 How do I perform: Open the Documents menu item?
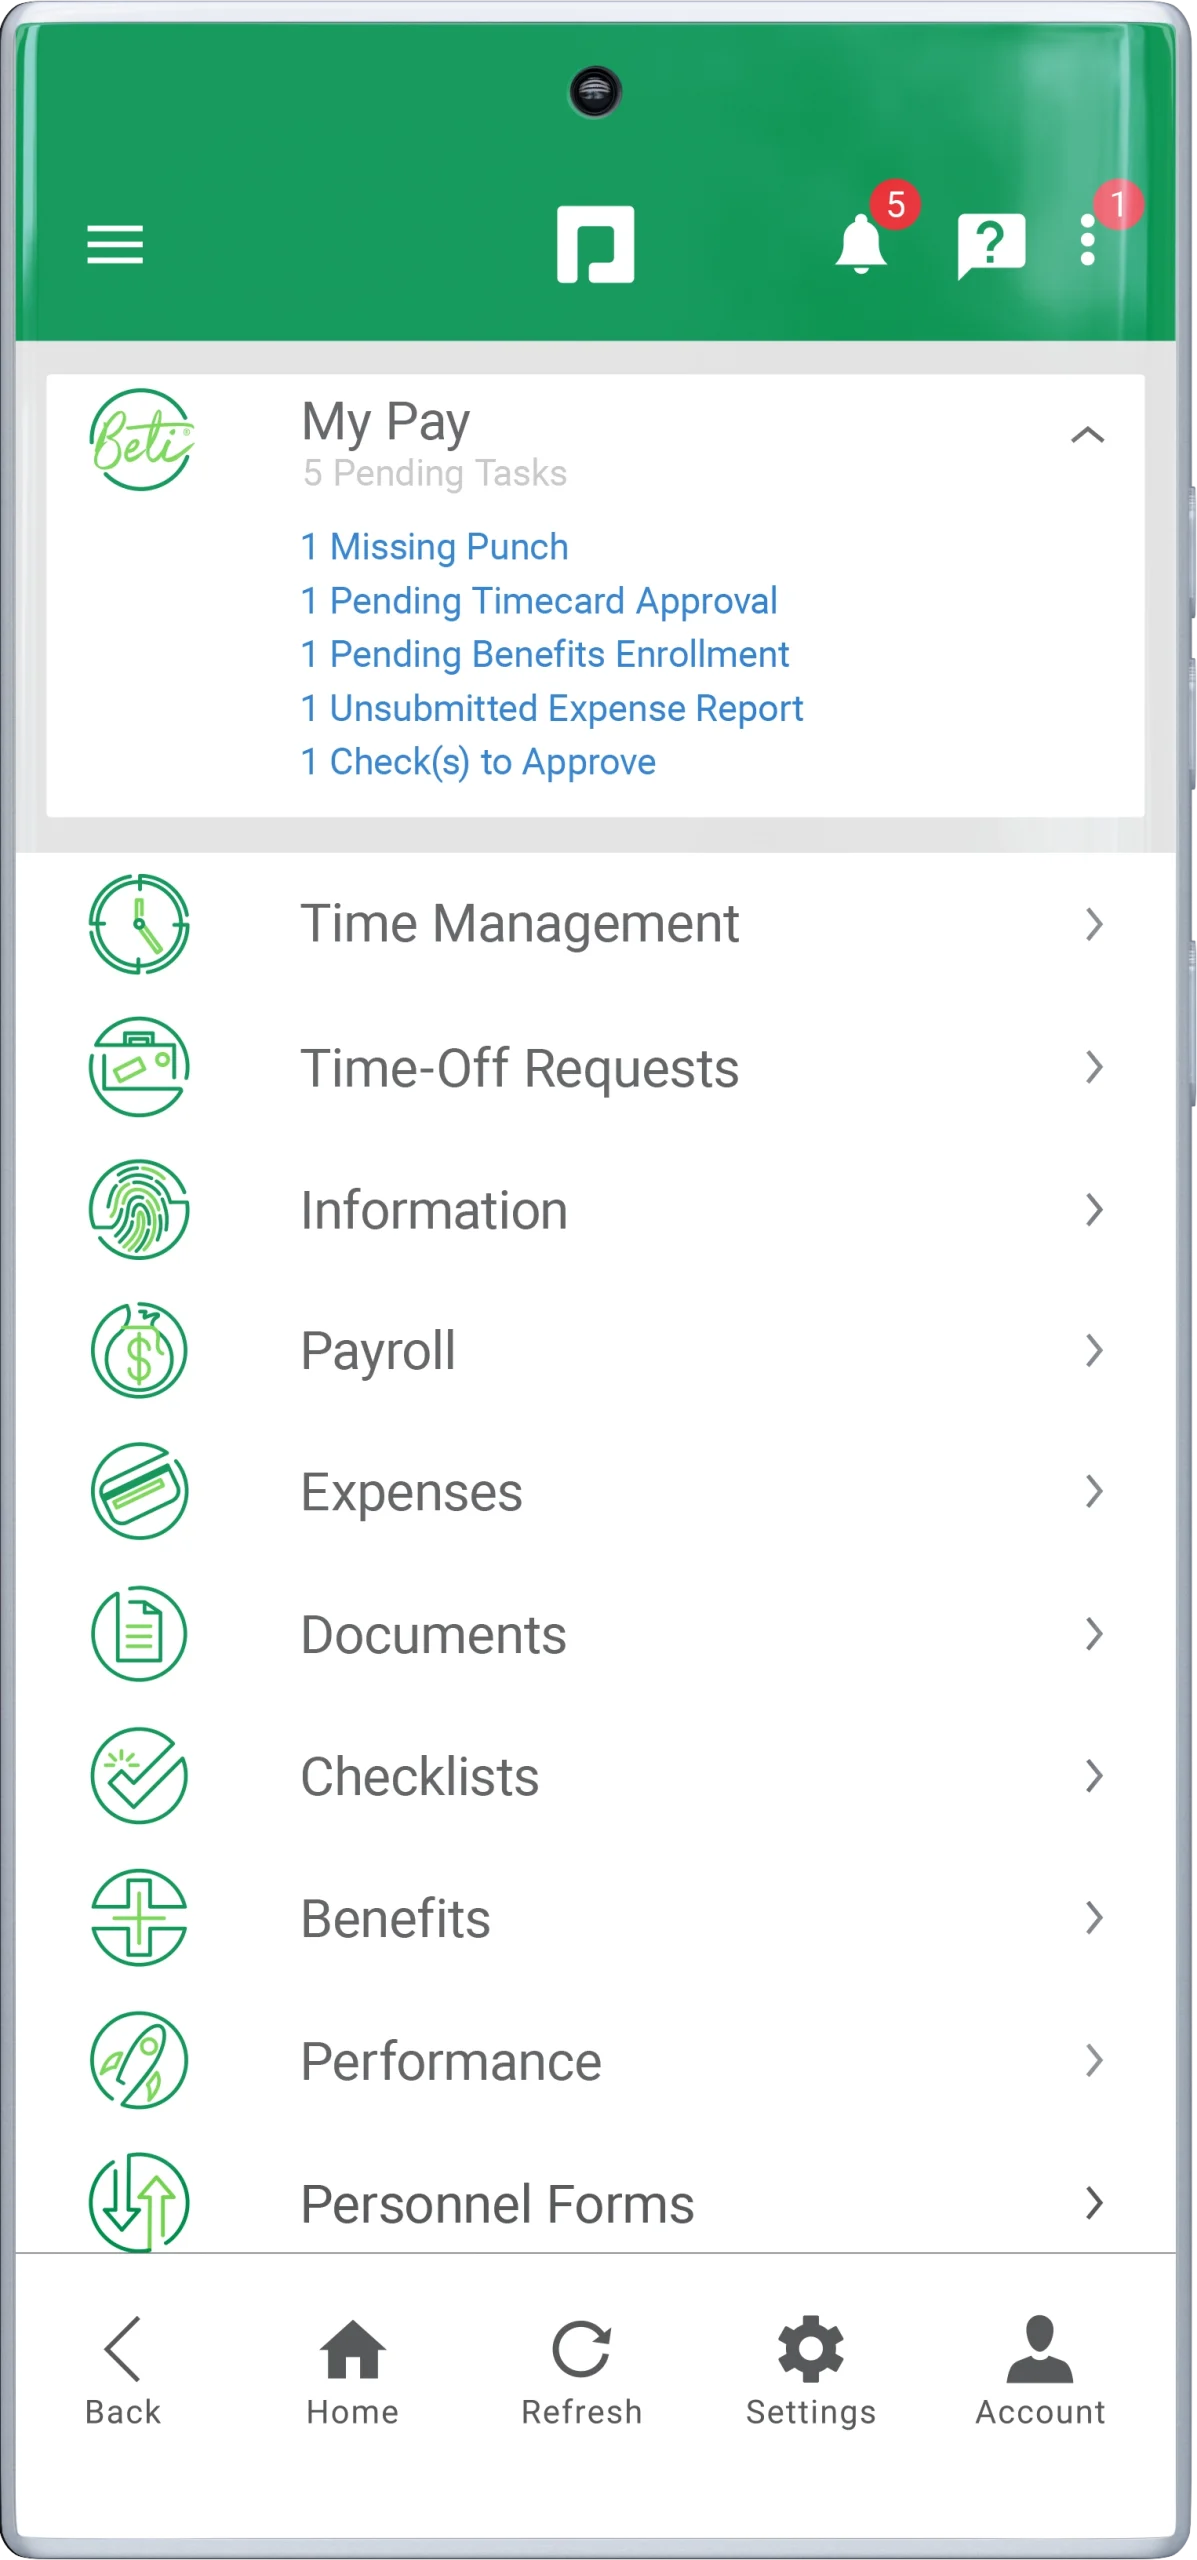pyautogui.click(x=434, y=1635)
